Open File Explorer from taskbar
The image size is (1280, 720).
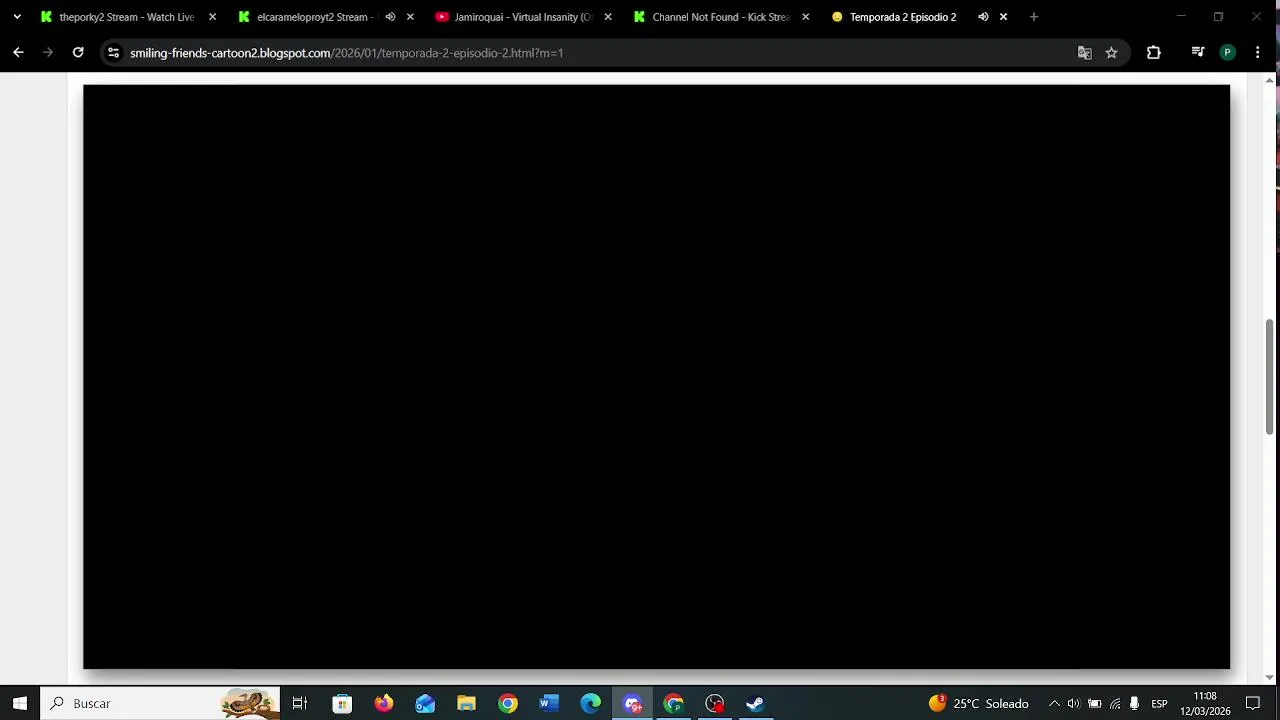(466, 703)
